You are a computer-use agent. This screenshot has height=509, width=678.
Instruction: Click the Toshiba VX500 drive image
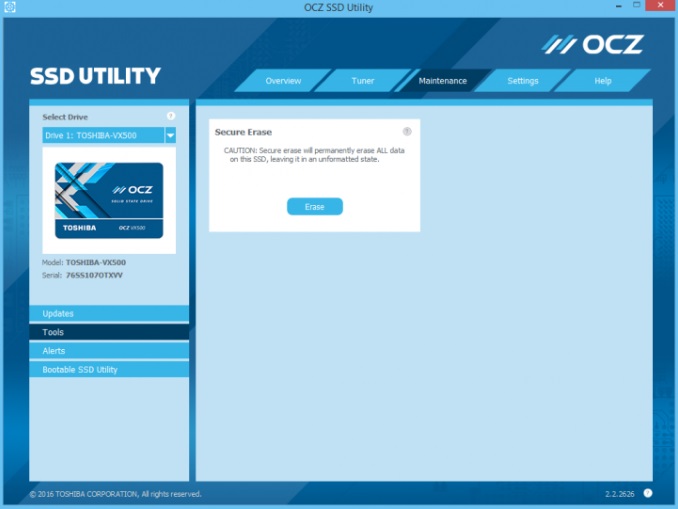108,201
